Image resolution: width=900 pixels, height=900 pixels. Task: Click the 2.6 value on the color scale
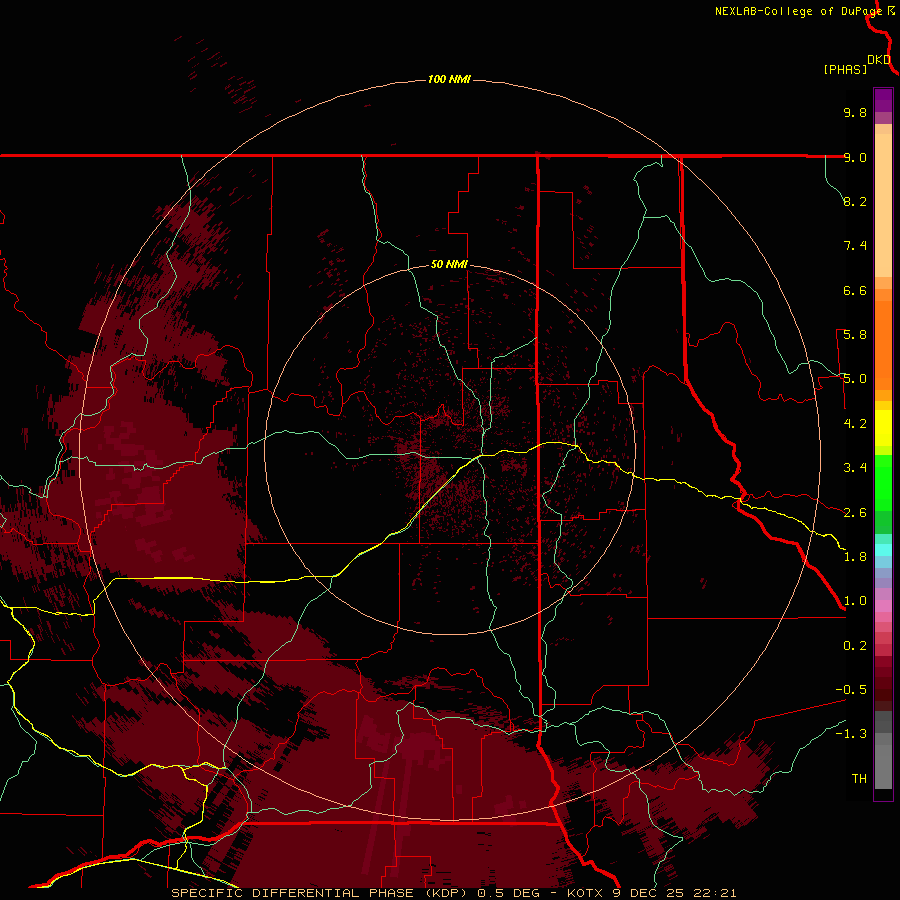tap(855, 513)
